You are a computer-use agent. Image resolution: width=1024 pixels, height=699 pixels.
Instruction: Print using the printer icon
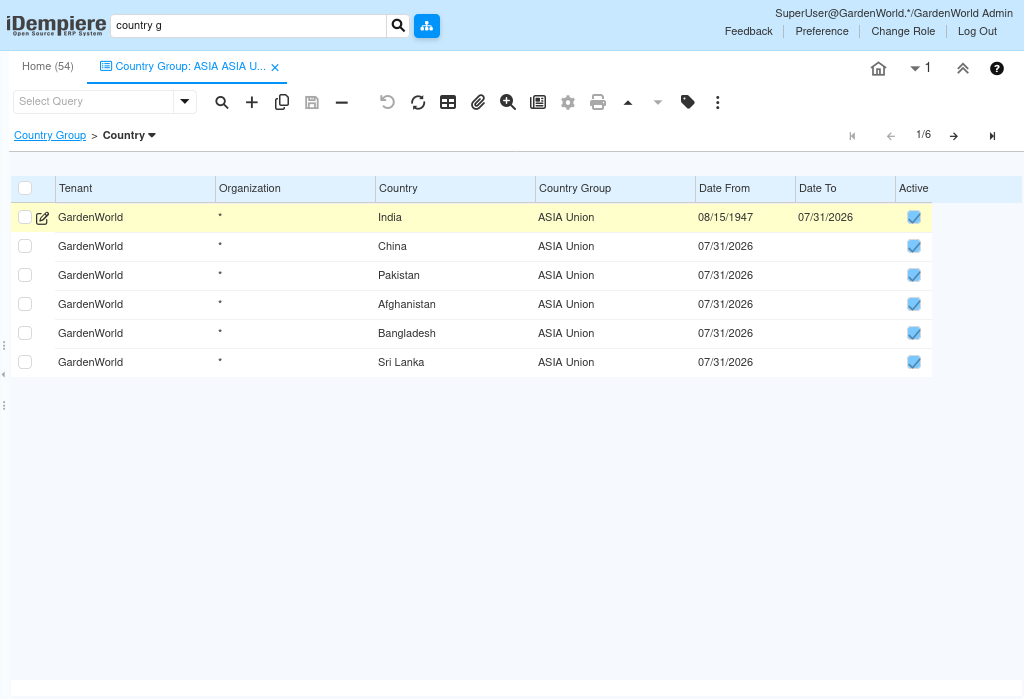click(598, 103)
